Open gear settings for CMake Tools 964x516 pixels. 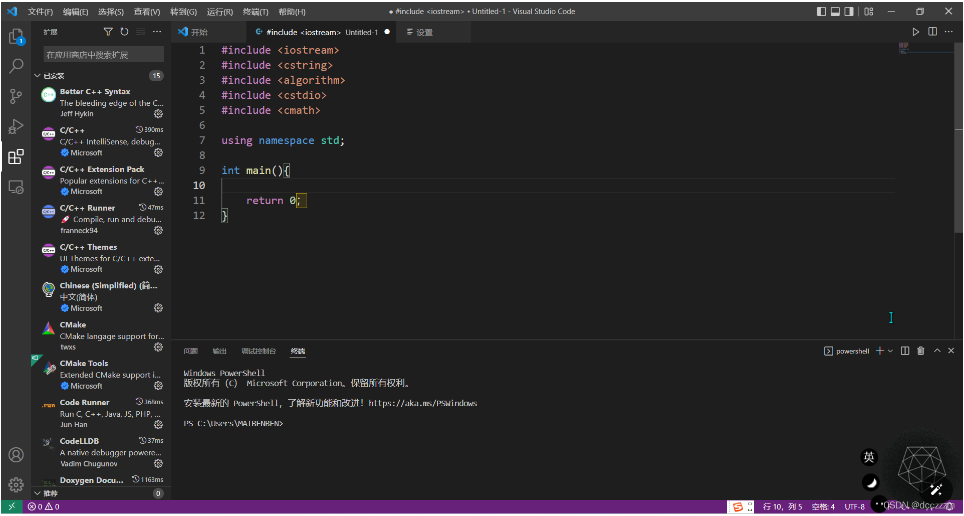pyautogui.click(x=158, y=386)
